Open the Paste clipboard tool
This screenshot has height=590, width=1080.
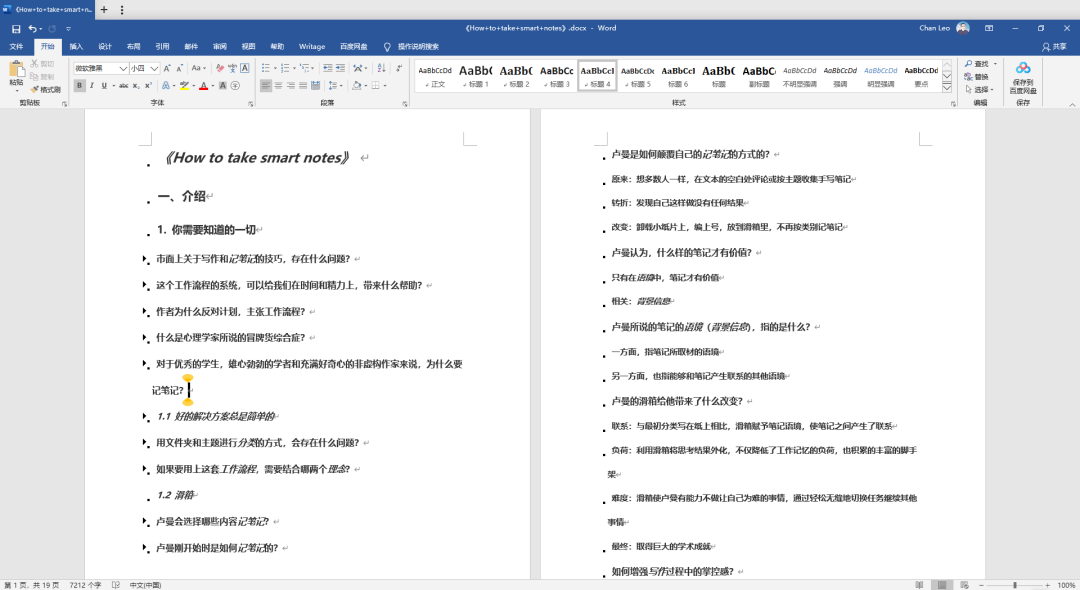pos(16,75)
